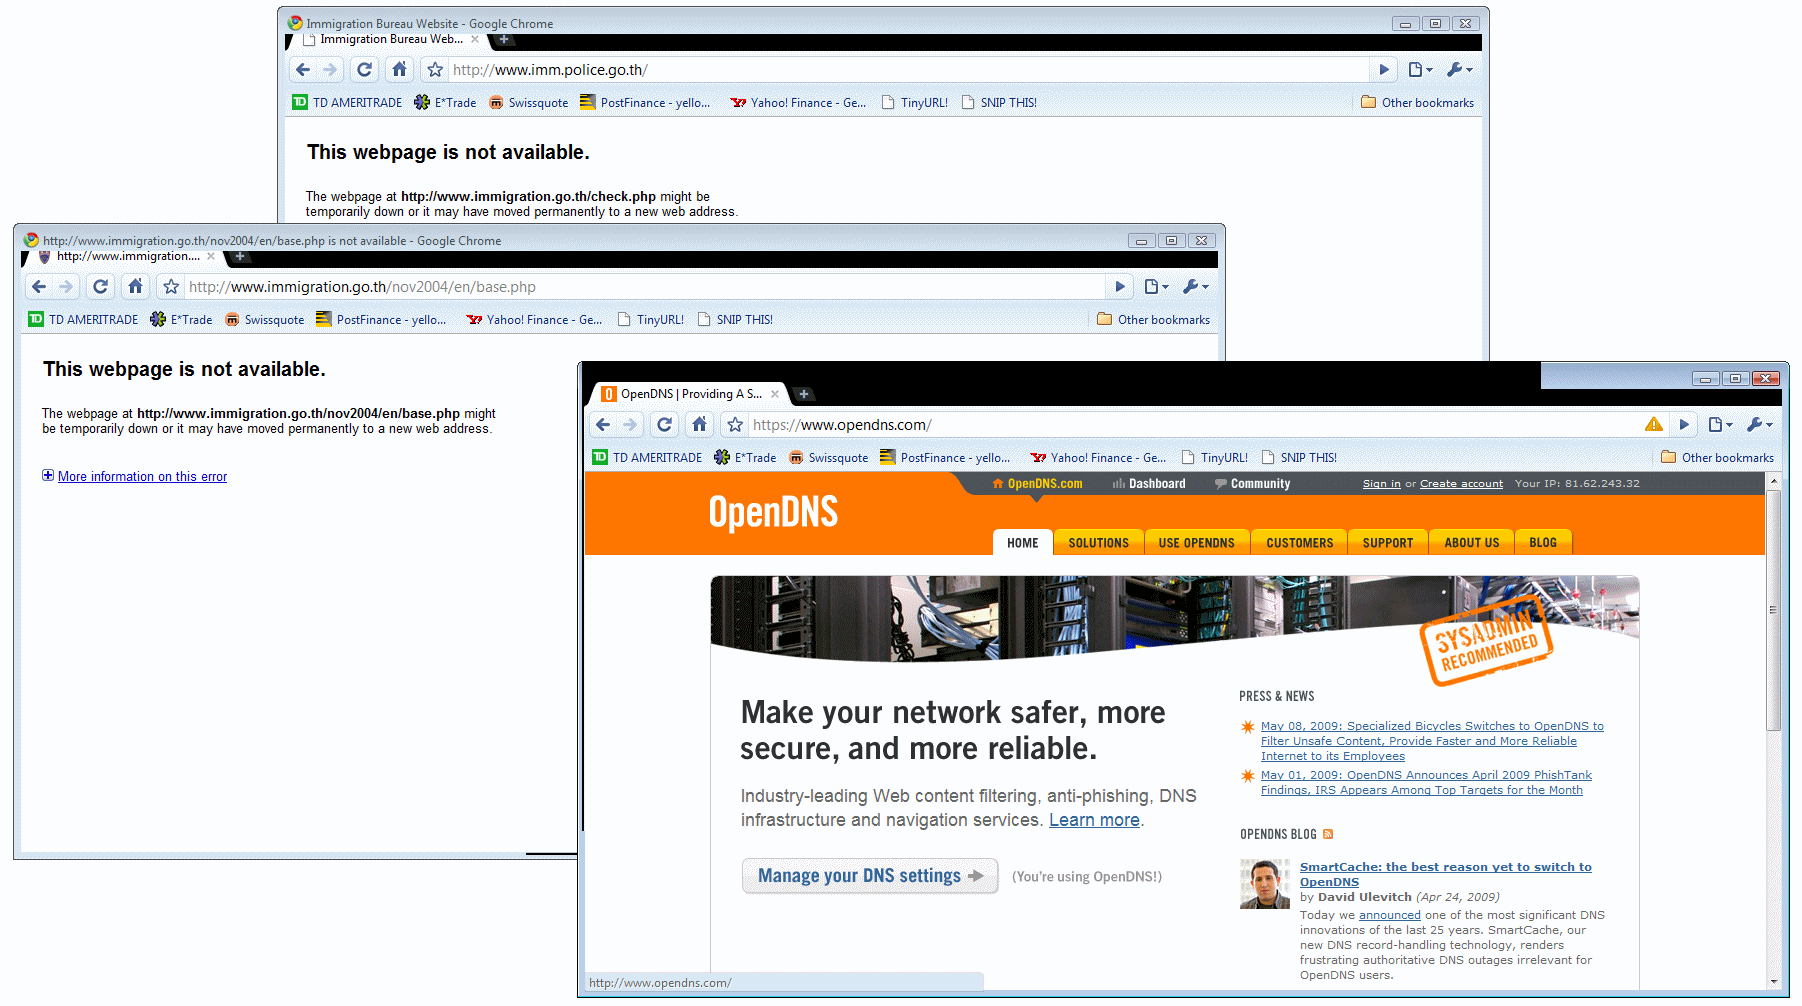
Task: Open new tab in the OpenDNS window
Action: point(803,394)
